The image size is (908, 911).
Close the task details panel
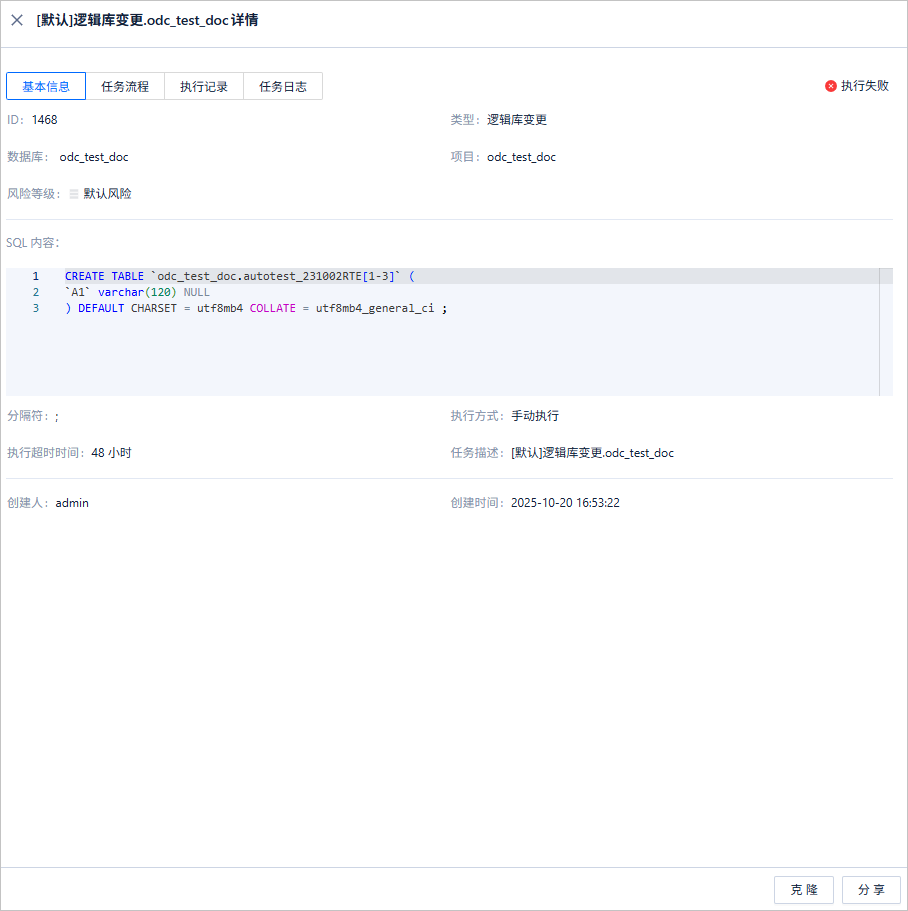pos(17,20)
